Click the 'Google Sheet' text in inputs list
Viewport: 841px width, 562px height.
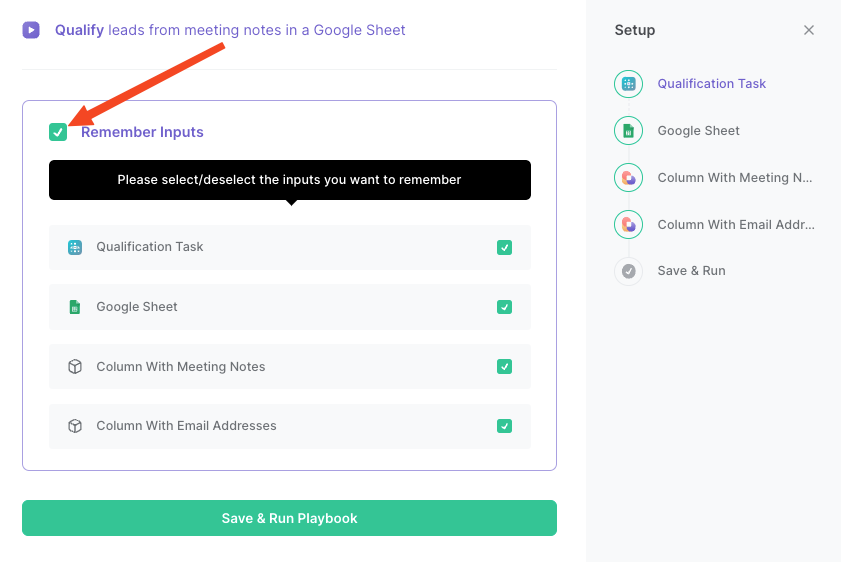[137, 307]
